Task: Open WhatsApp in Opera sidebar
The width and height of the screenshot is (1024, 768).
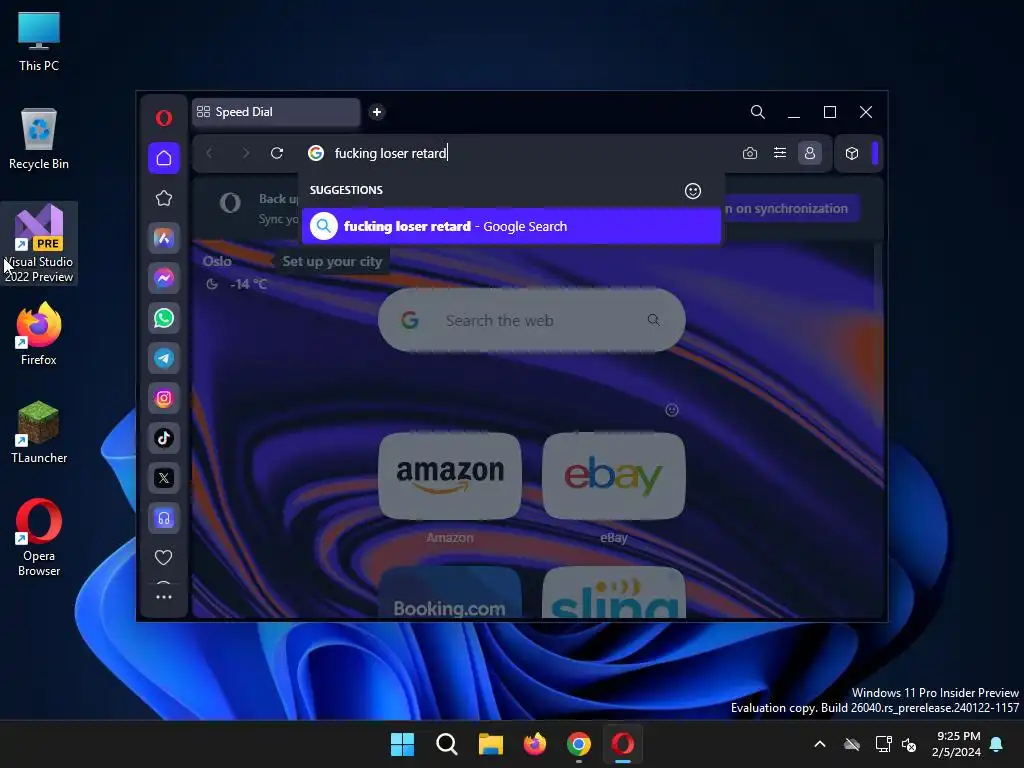Action: (164, 318)
